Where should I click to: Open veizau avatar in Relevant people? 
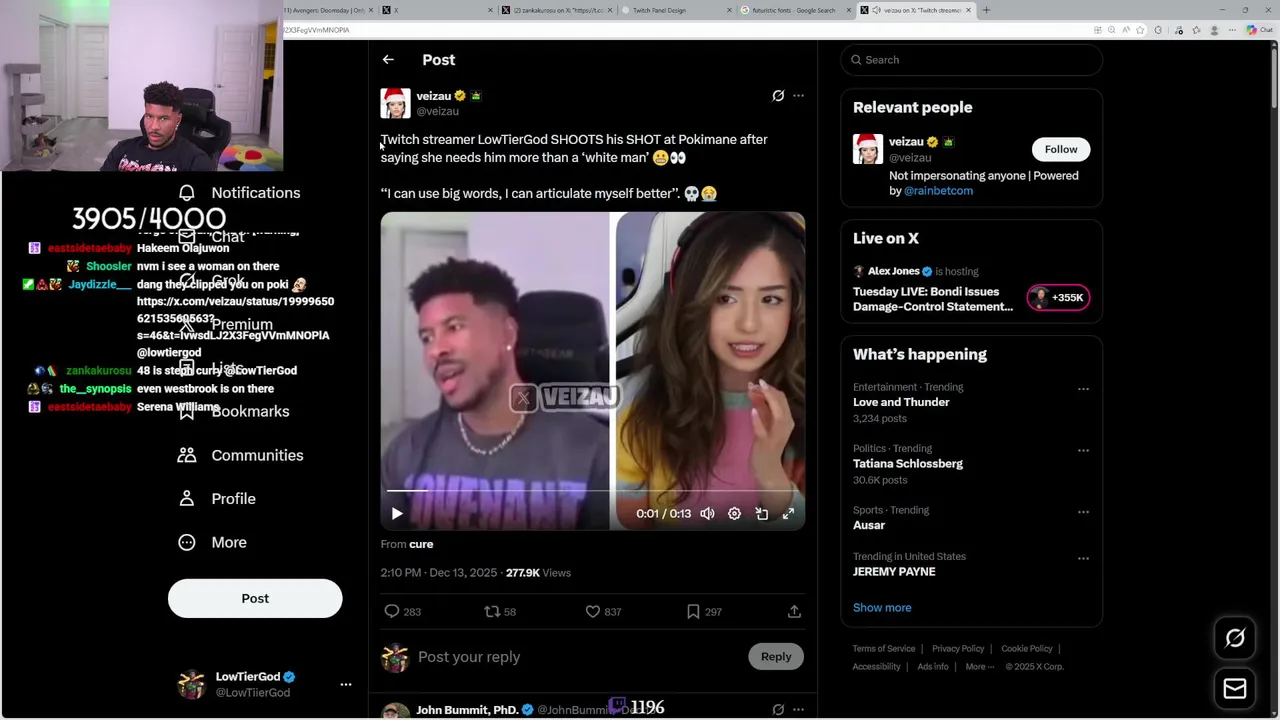(868, 149)
